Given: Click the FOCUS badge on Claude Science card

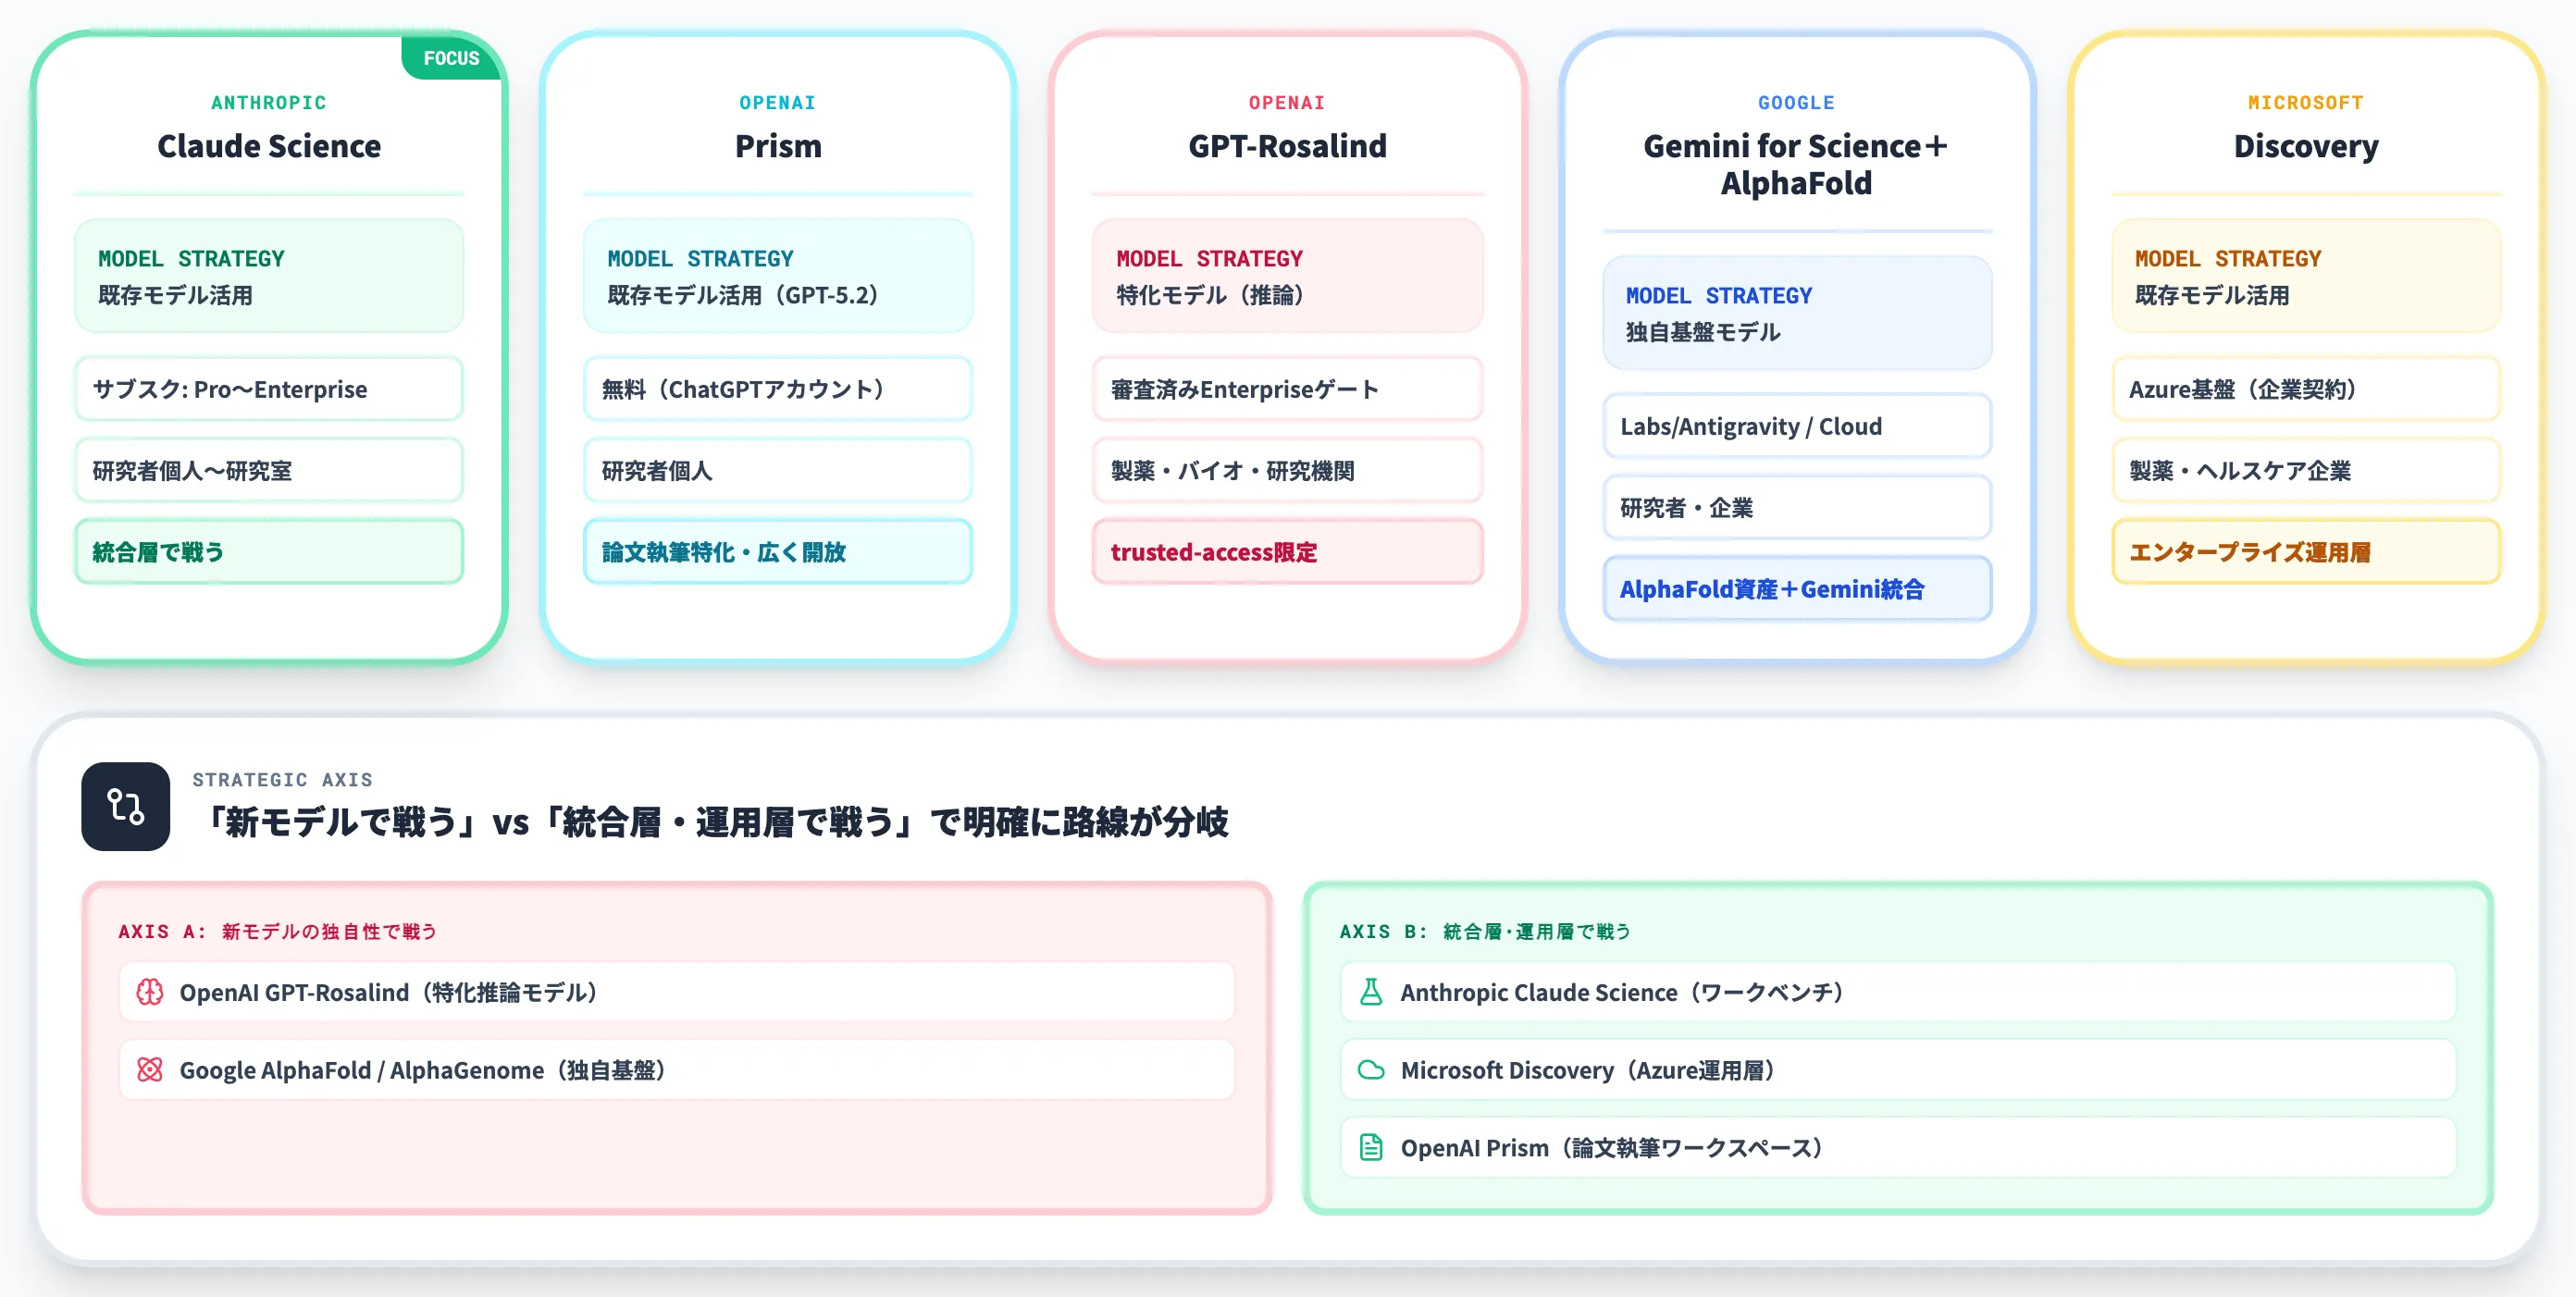Looking at the screenshot, I should click(x=451, y=58).
